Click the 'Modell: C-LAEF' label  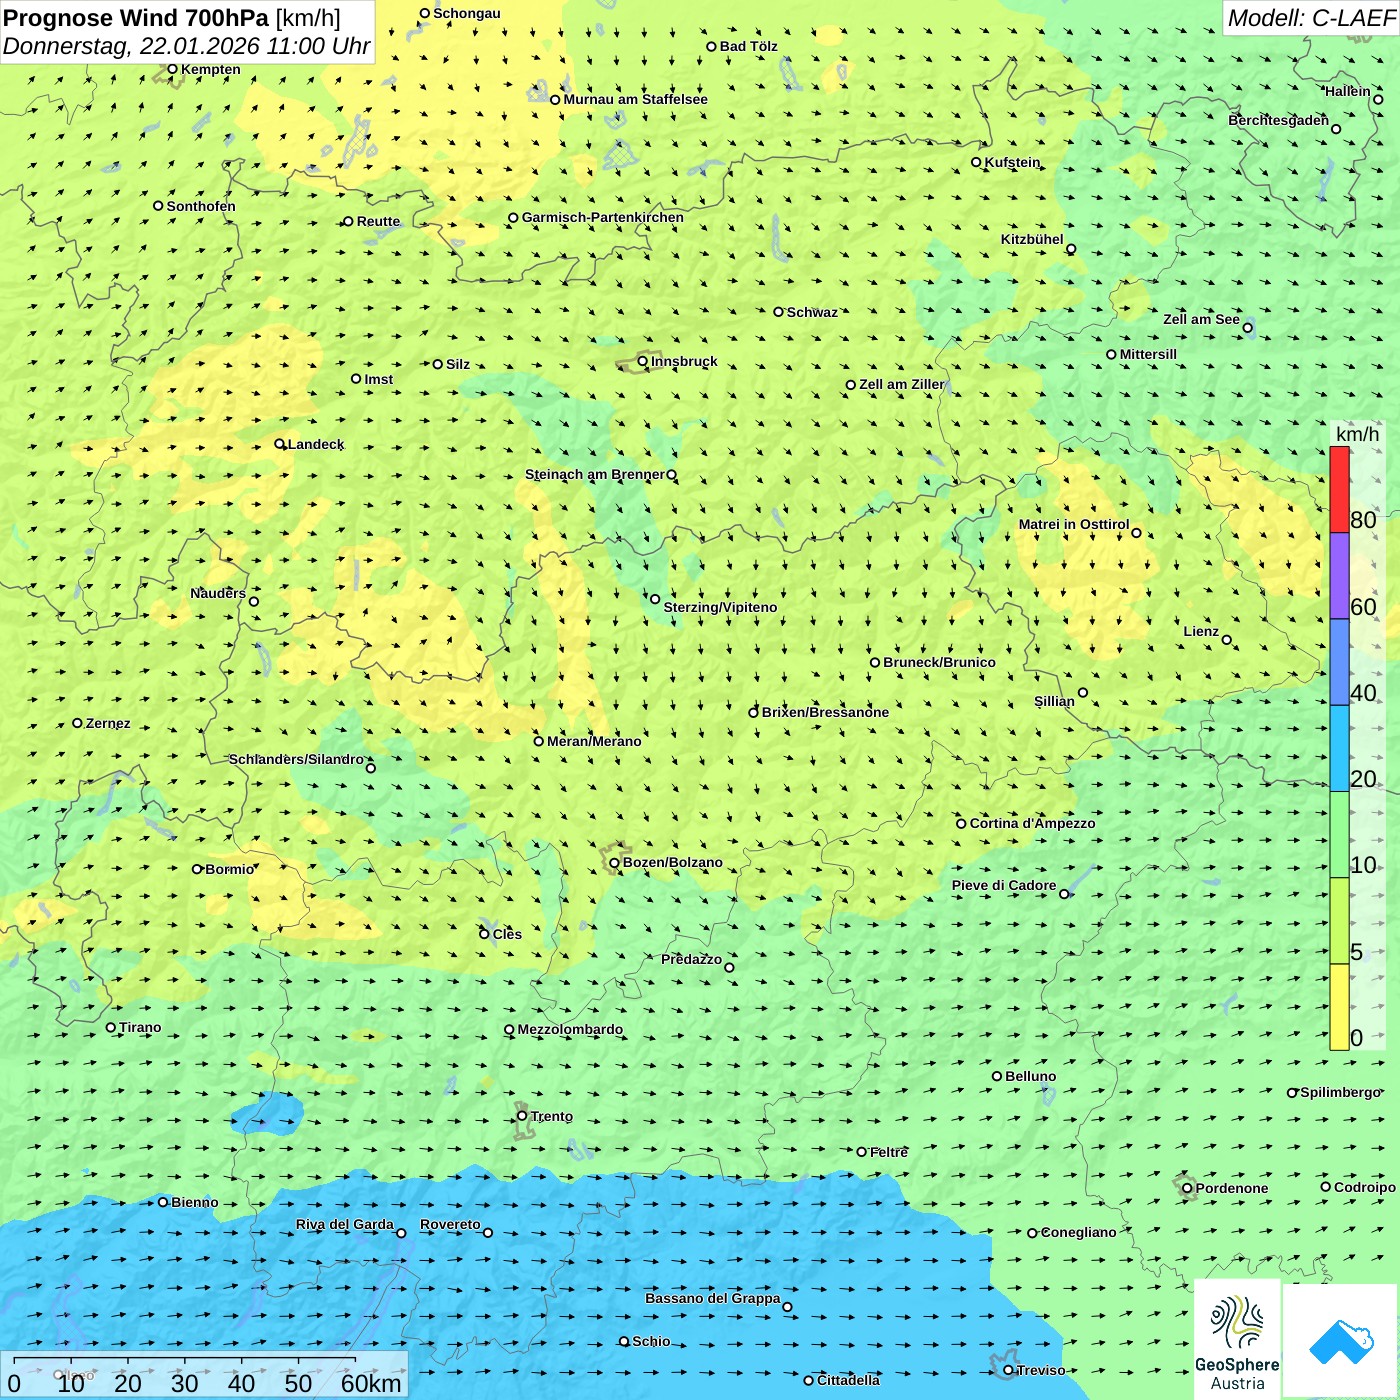tap(1311, 18)
